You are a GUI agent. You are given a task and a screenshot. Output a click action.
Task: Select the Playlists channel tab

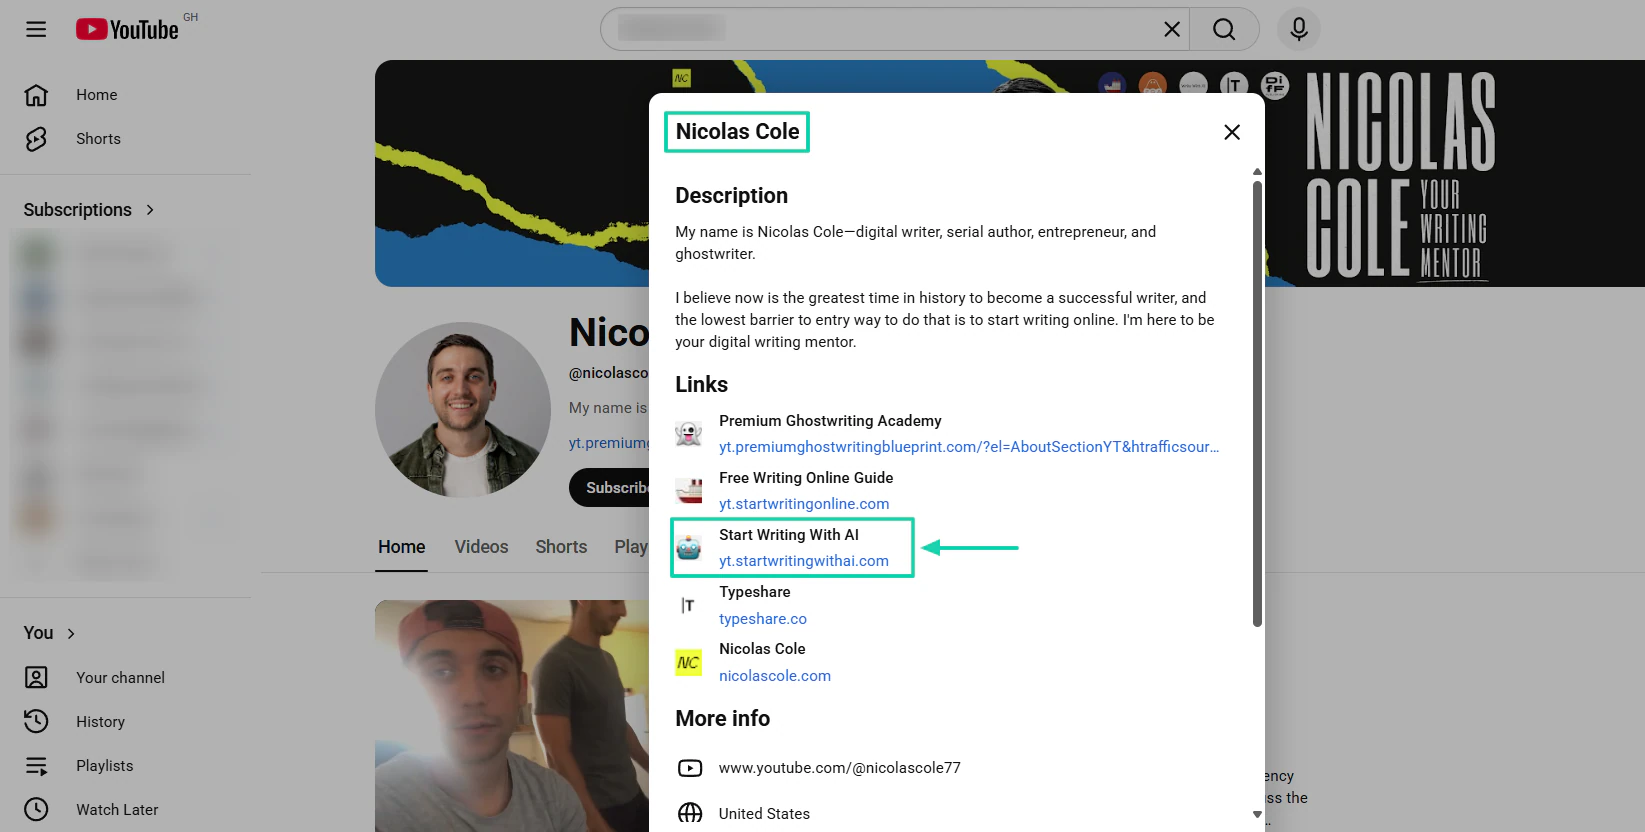point(631,547)
